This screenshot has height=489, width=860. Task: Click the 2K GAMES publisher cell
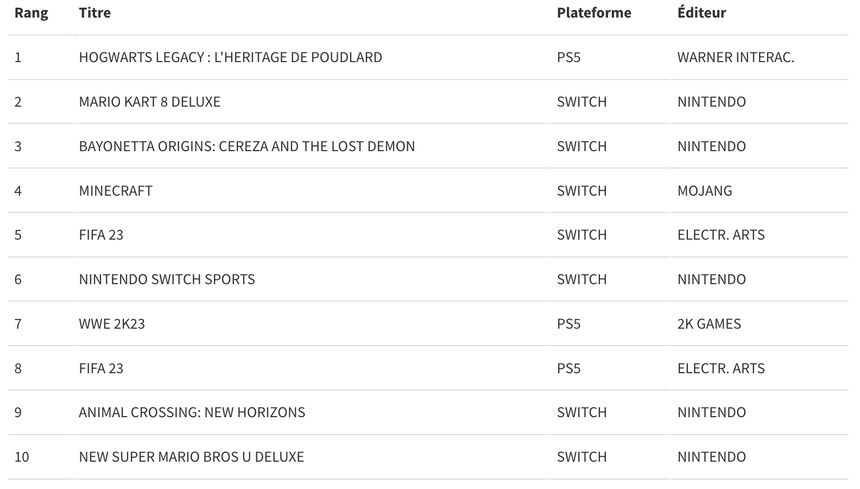coord(709,324)
